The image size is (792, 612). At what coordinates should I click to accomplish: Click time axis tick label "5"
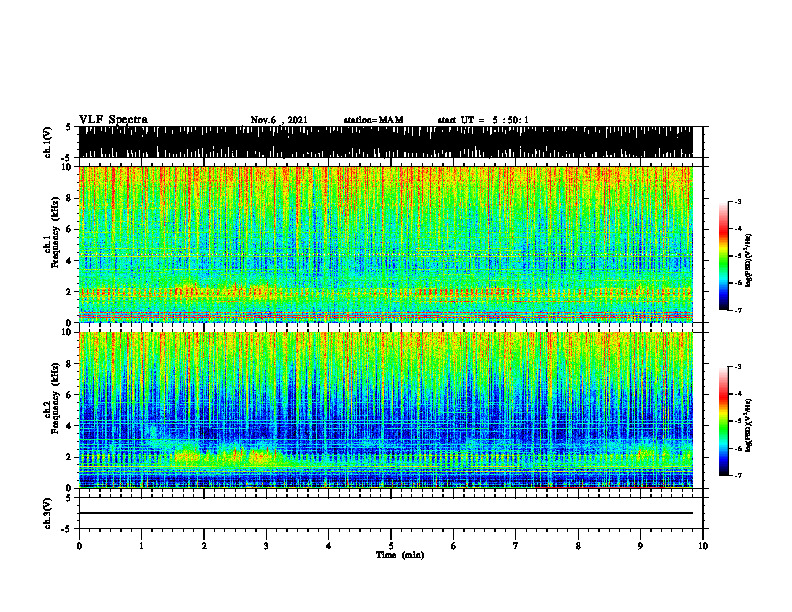click(391, 546)
